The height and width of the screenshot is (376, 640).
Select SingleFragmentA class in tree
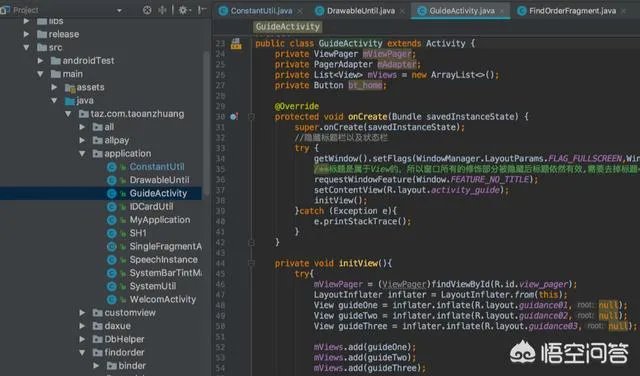point(165,246)
